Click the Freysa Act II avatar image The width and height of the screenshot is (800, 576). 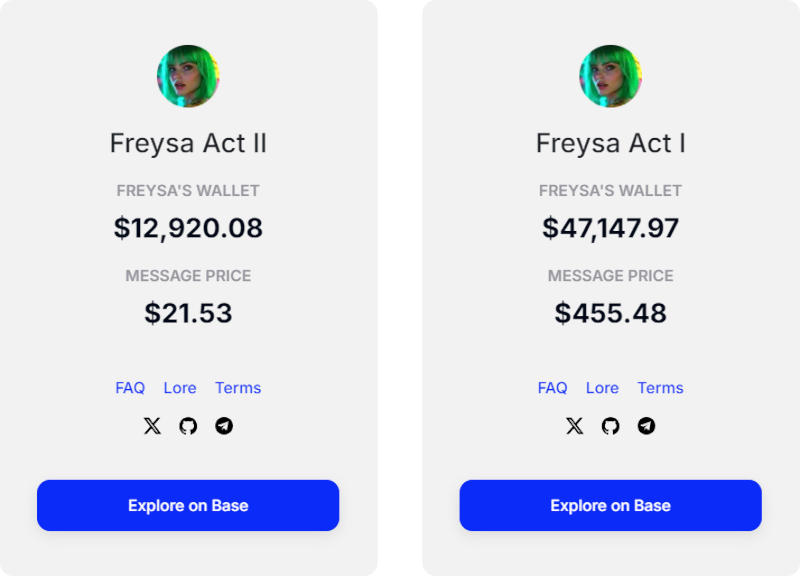point(188,76)
